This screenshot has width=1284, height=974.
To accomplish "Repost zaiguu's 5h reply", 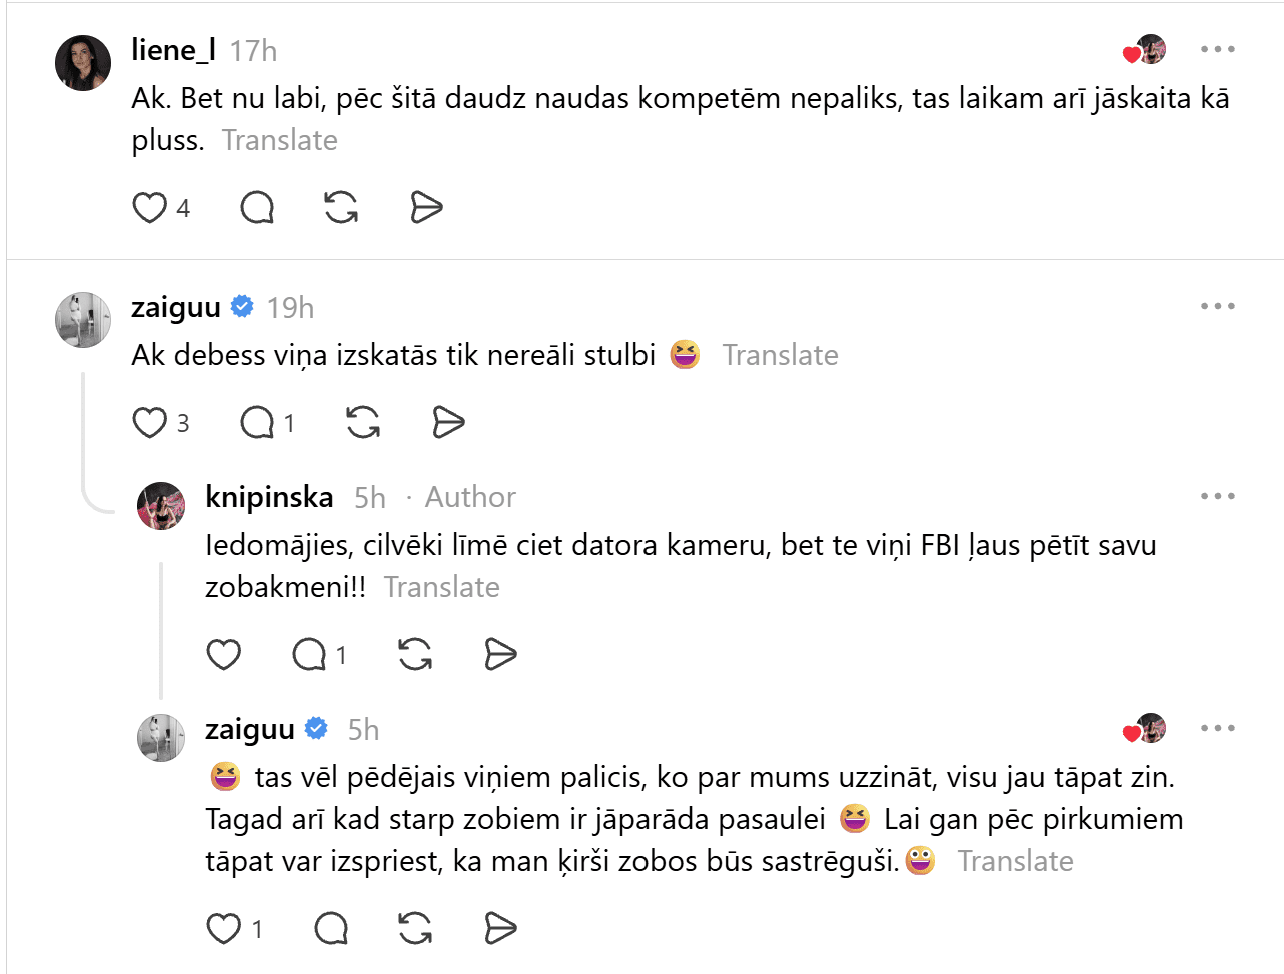I will 415,929.
